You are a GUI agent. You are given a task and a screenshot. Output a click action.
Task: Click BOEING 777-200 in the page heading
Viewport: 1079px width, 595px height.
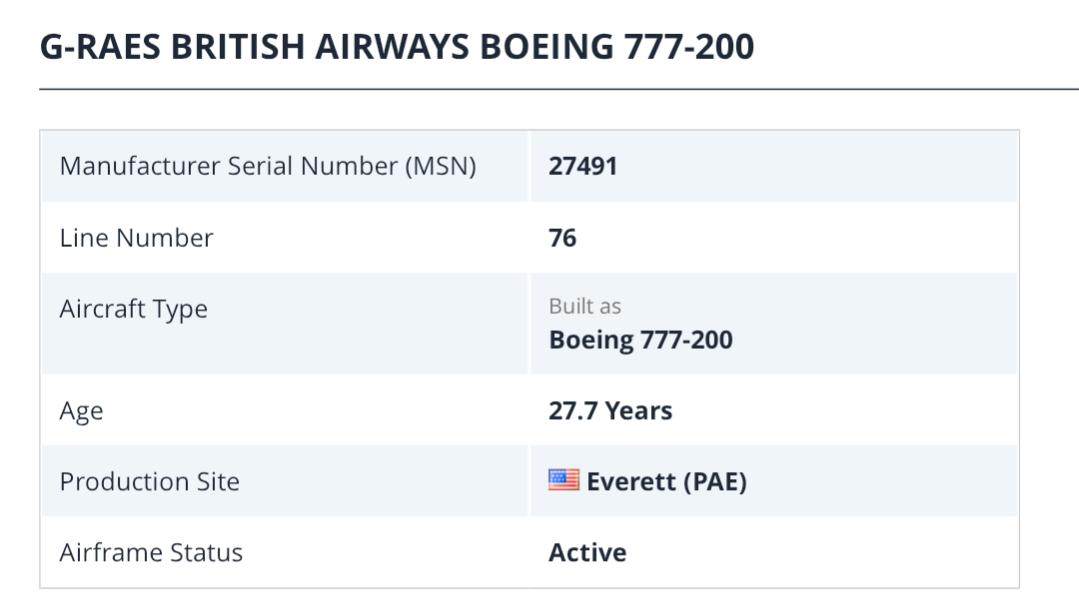[x=617, y=47]
